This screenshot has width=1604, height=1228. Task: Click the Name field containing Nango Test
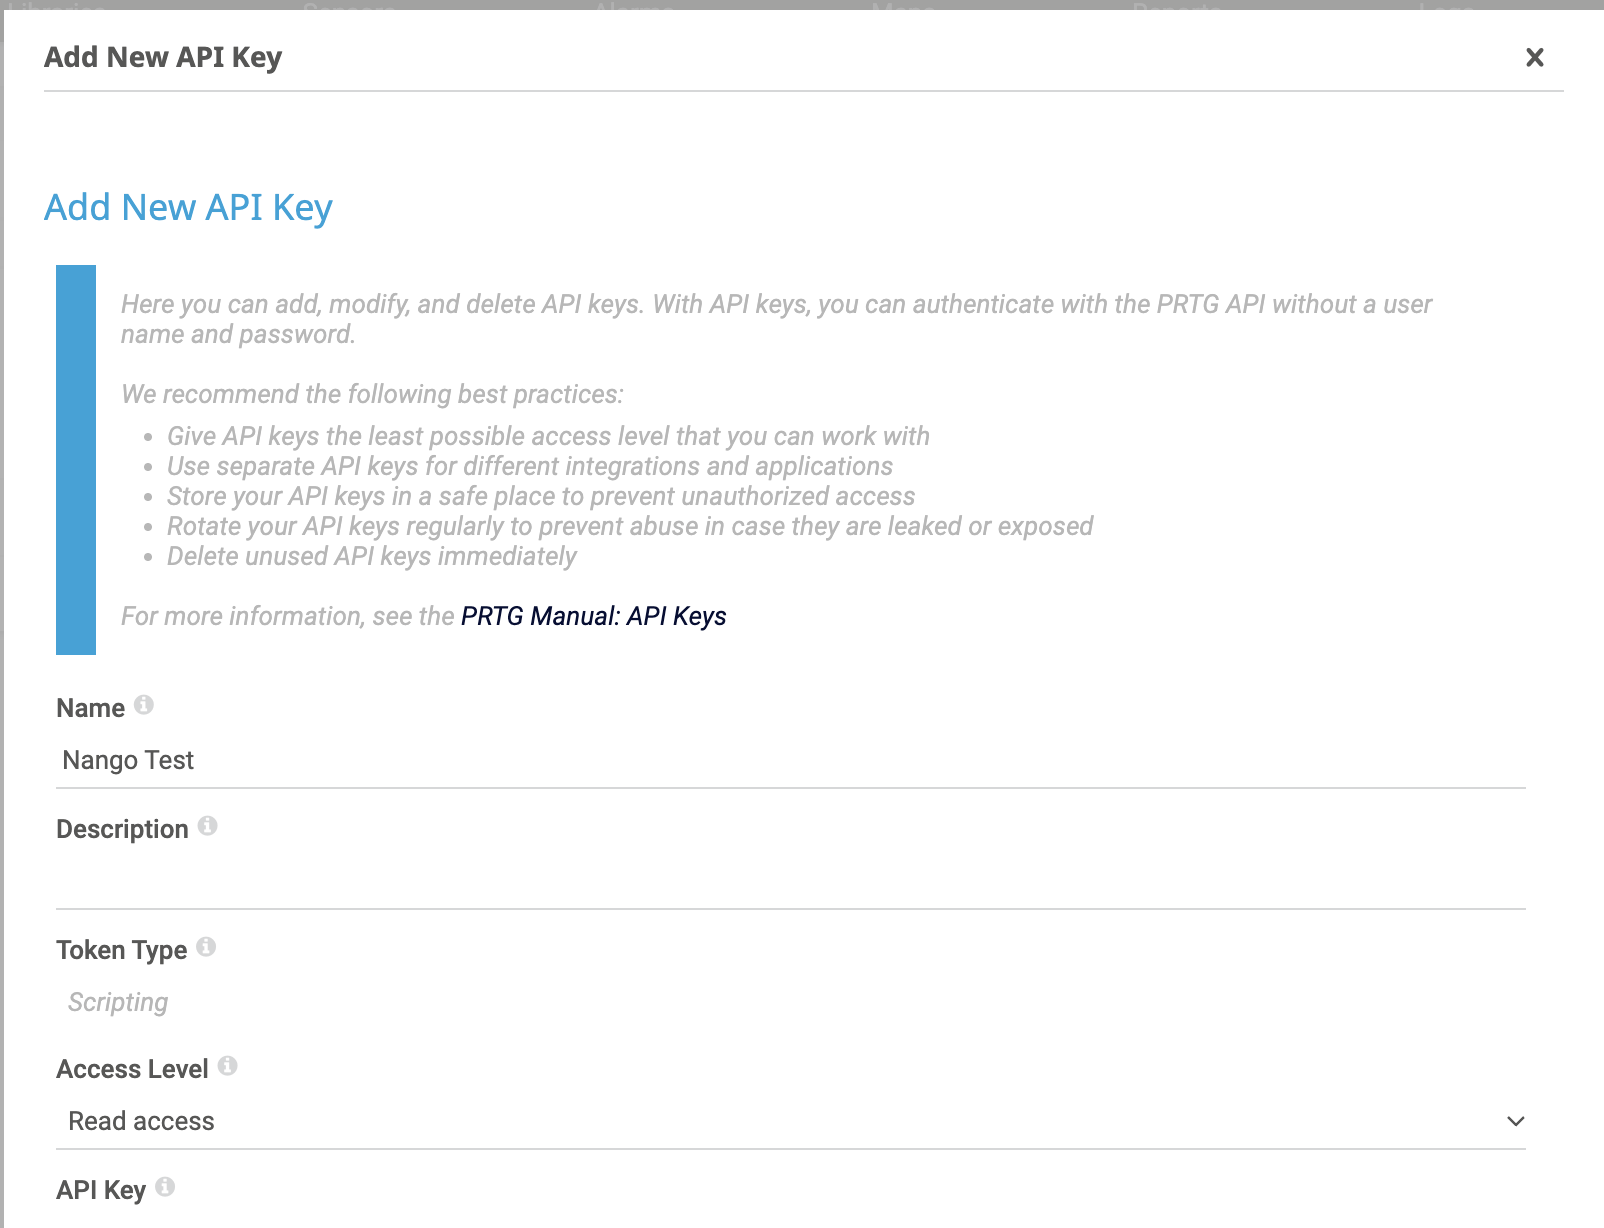pyautogui.click(x=791, y=761)
